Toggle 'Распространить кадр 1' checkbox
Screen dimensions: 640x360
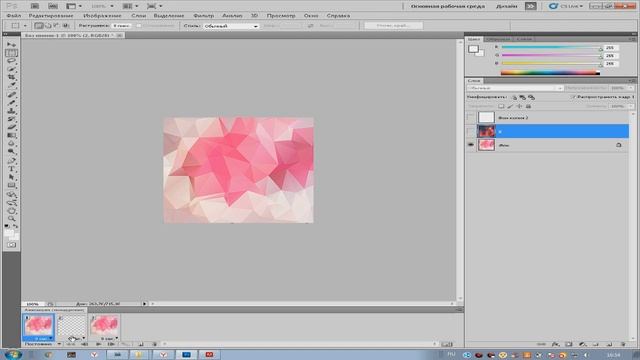pyautogui.click(x=573, y=97)
